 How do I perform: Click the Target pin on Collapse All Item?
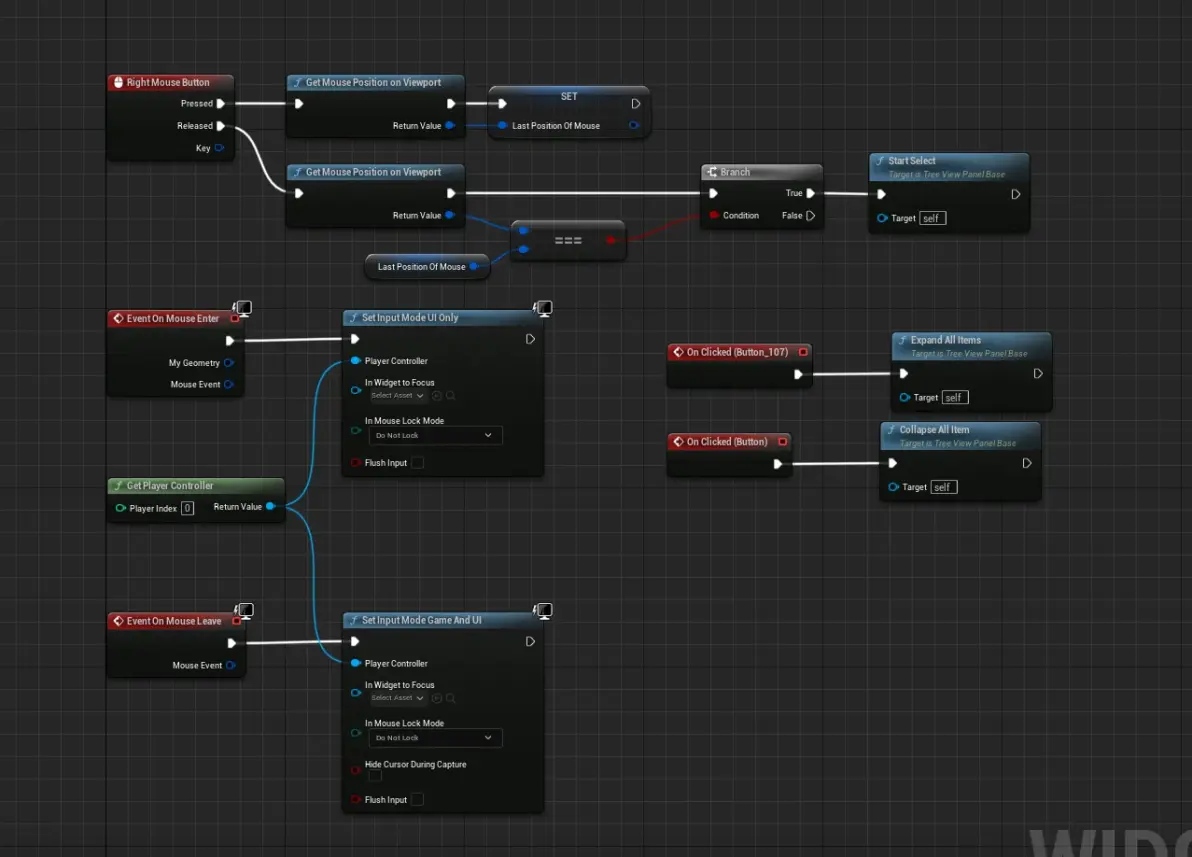tap(893, 487)
